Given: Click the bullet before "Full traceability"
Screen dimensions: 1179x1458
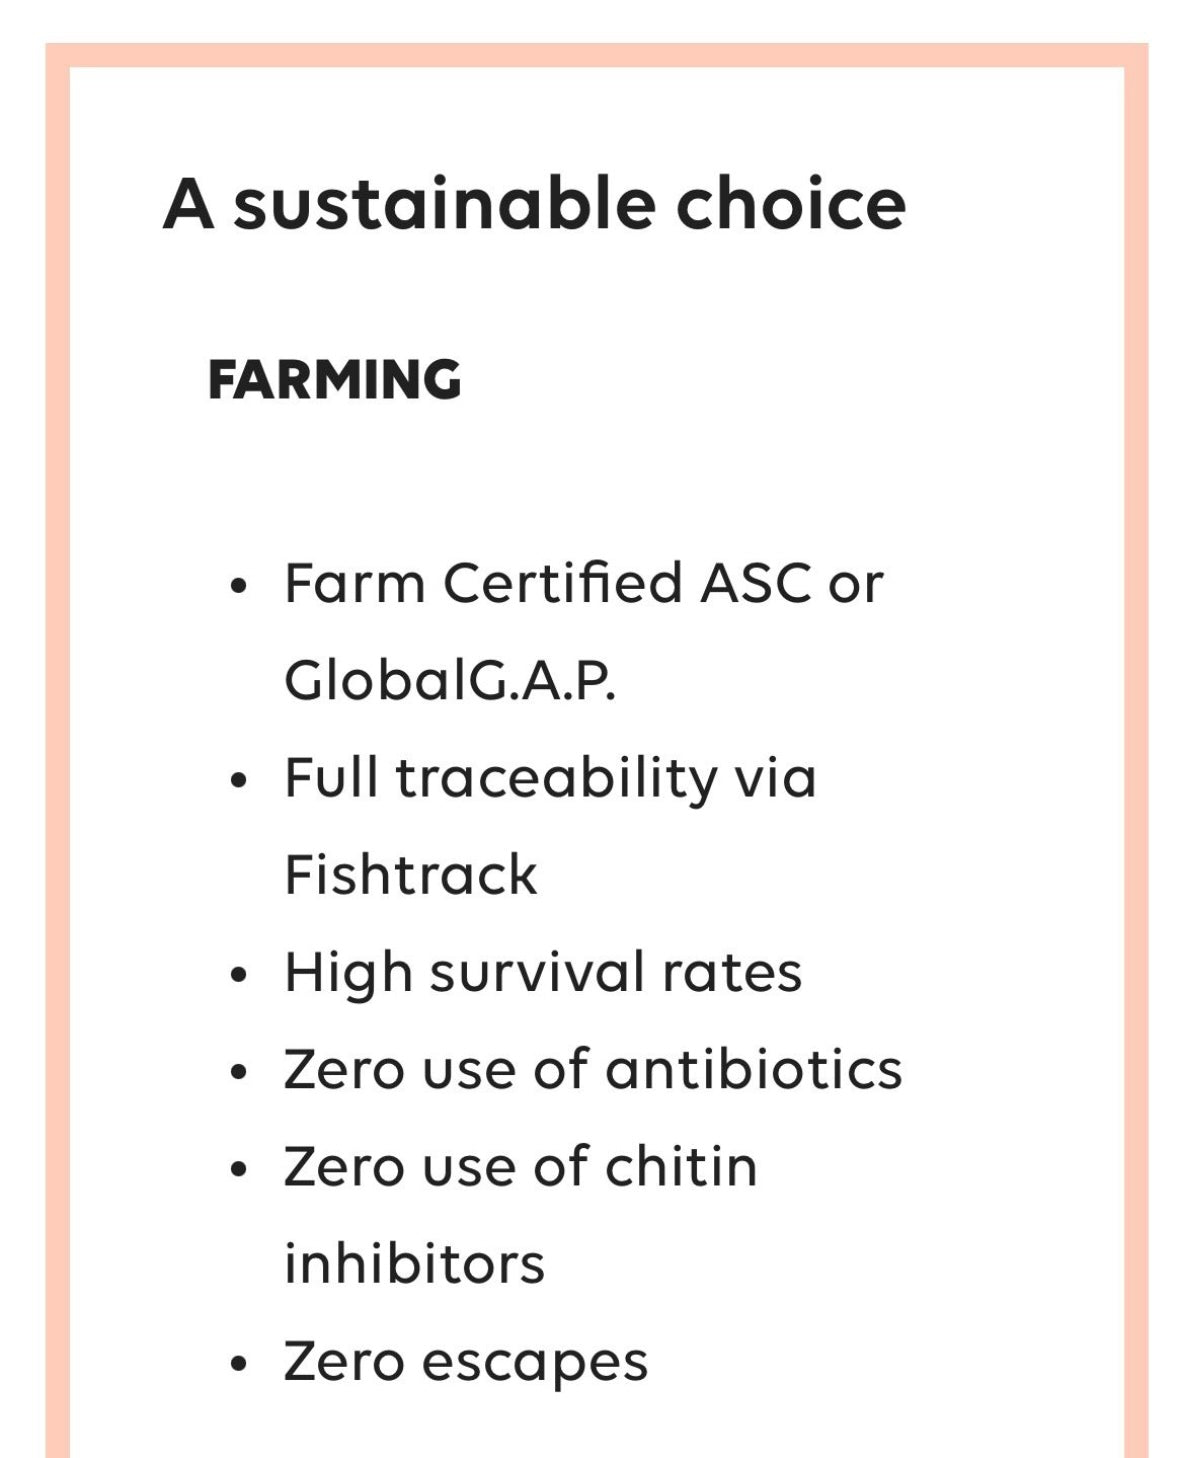Looking at the screenshot, I should pyautogui.click(x=237, y=780).
